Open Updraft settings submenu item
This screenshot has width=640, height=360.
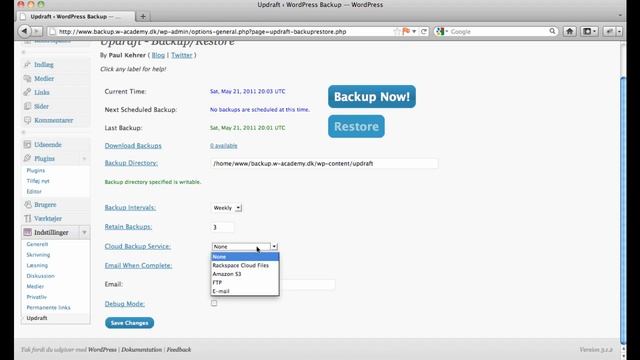tap(37, 318)
